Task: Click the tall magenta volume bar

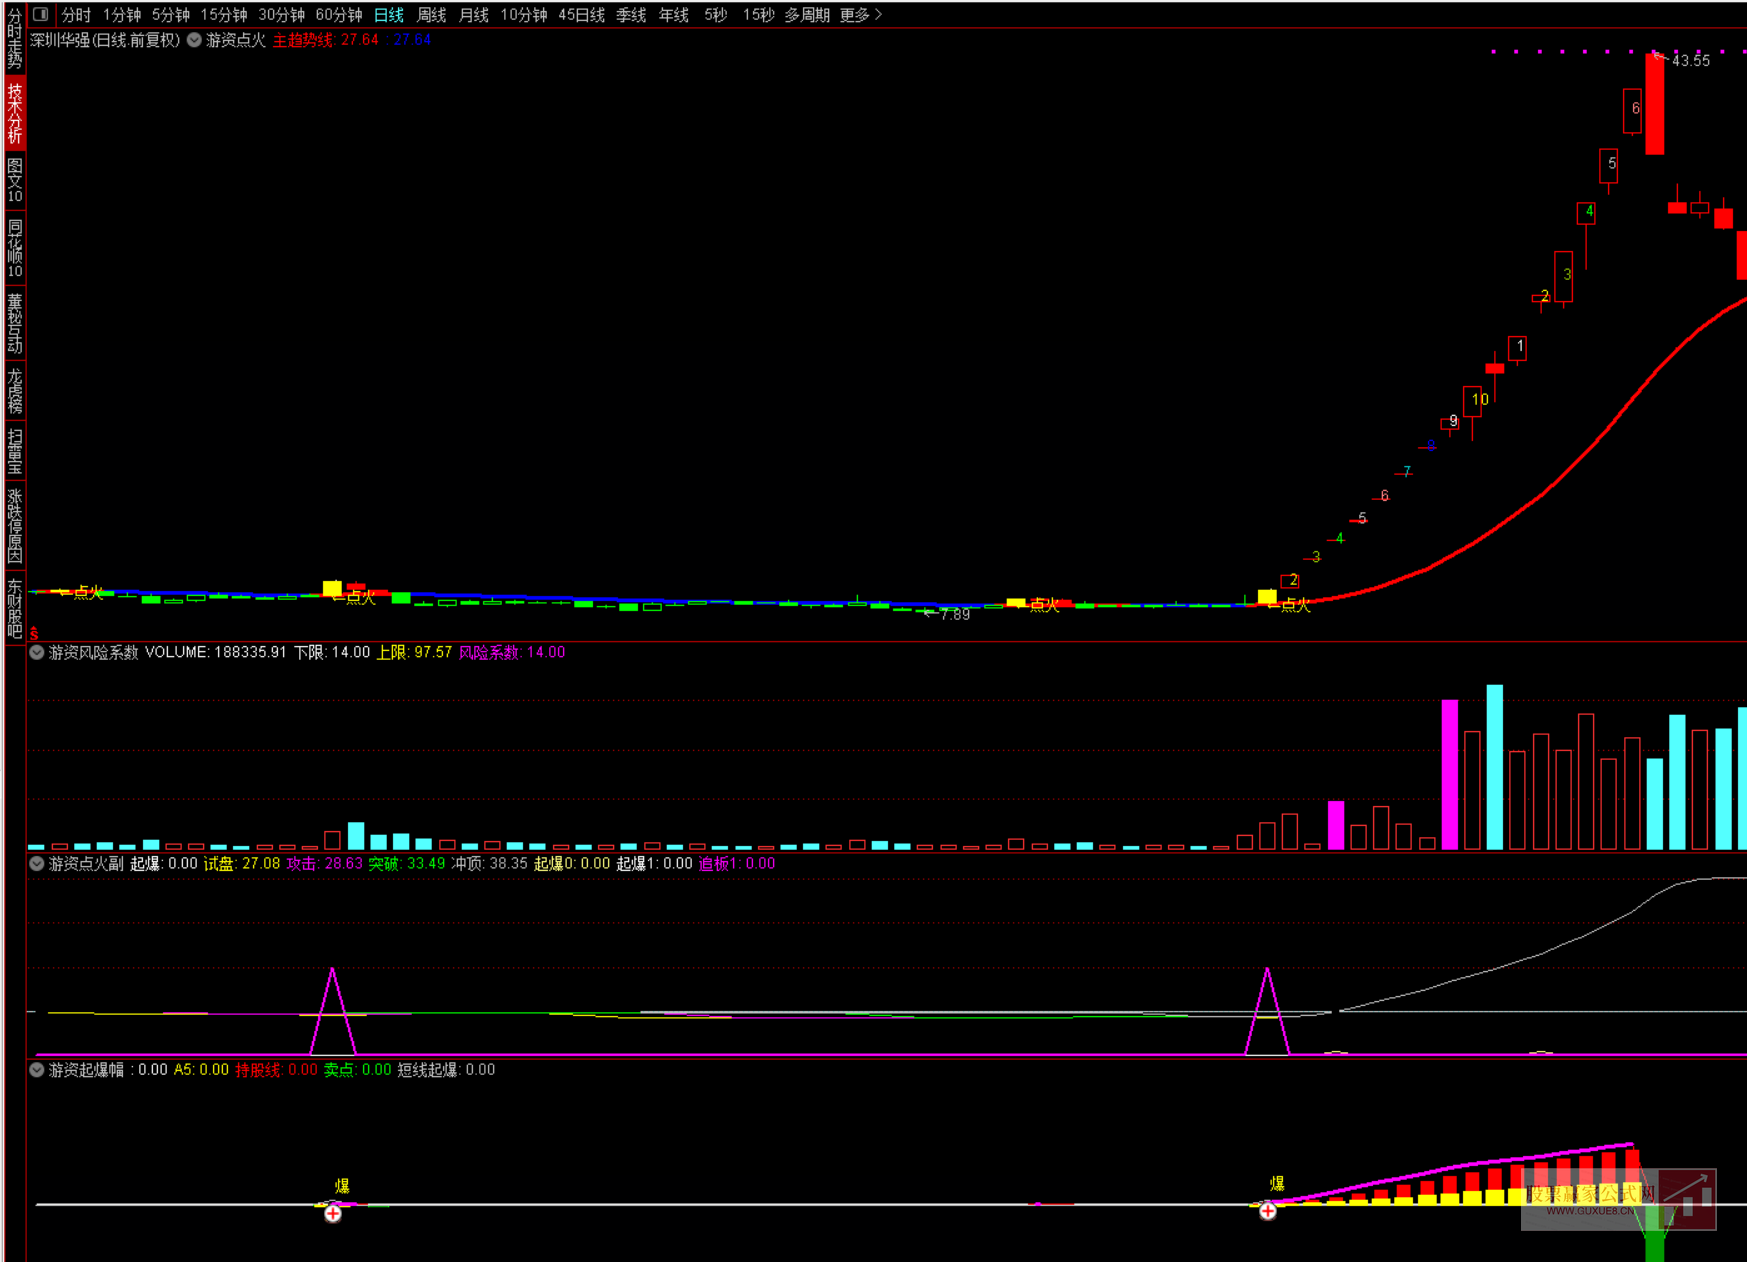Action: click(x=1449, y=774)
